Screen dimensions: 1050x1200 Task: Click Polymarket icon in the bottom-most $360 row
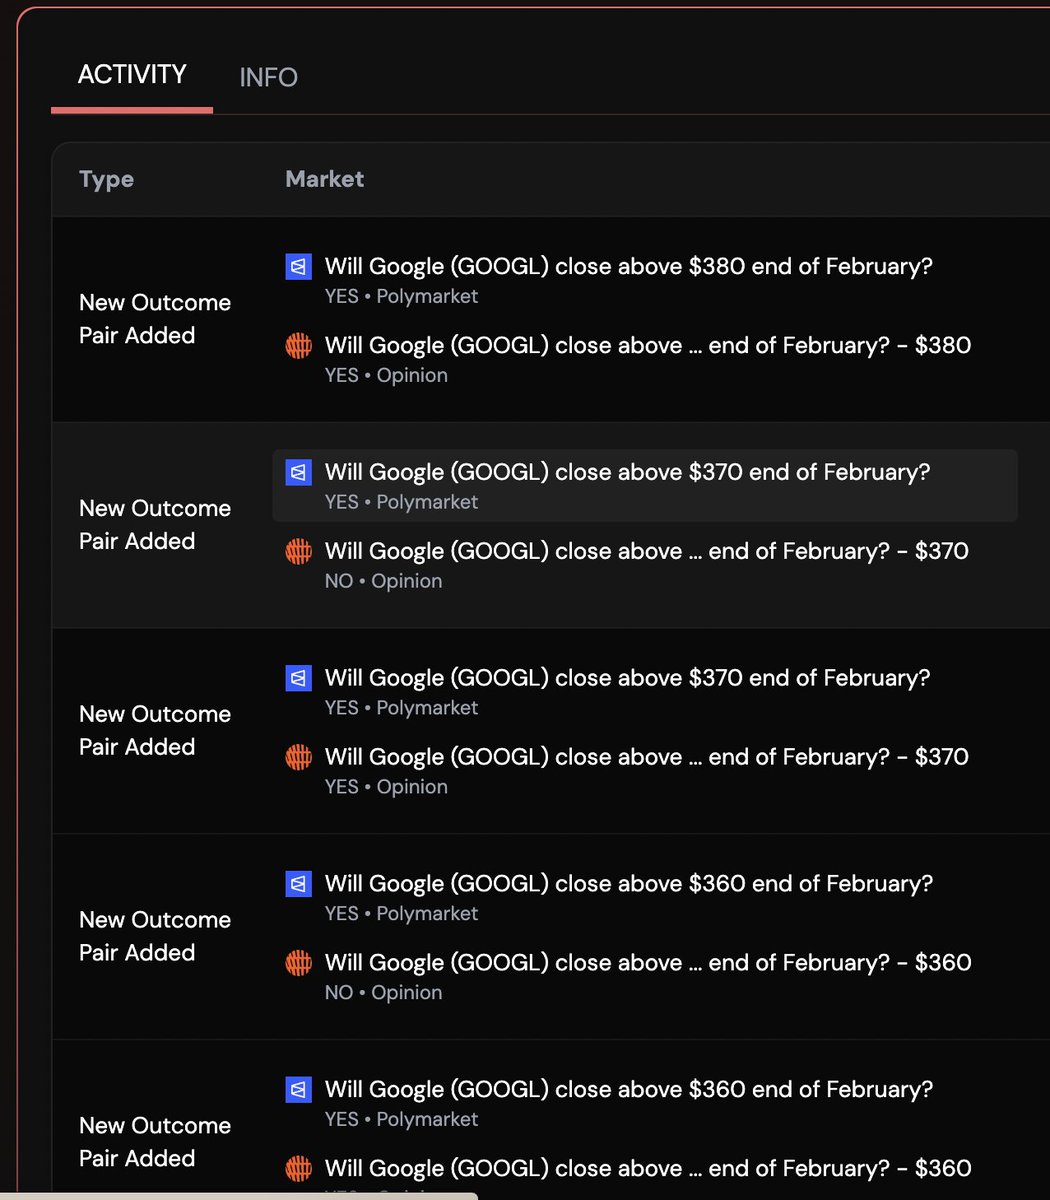pos(299,1091)
